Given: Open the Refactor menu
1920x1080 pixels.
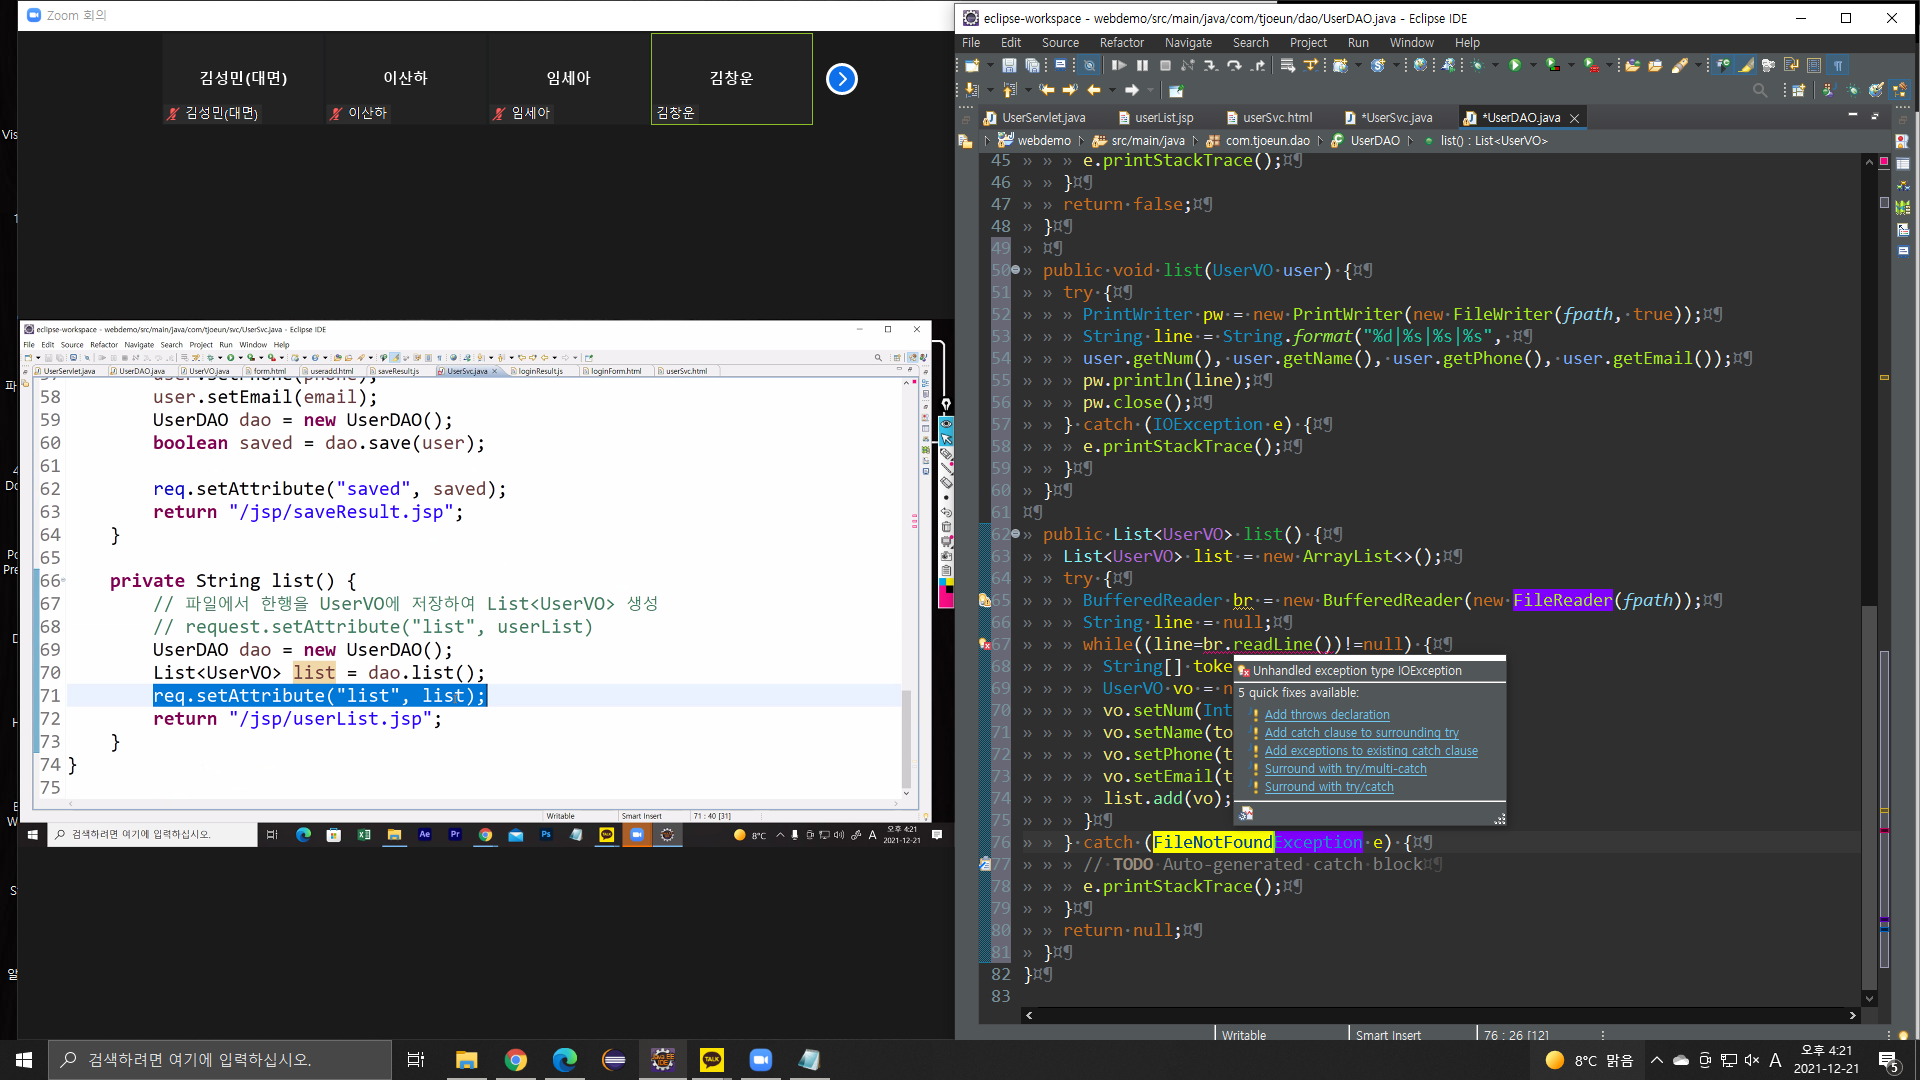Looking at the screenshot, I should point(1121,43).
